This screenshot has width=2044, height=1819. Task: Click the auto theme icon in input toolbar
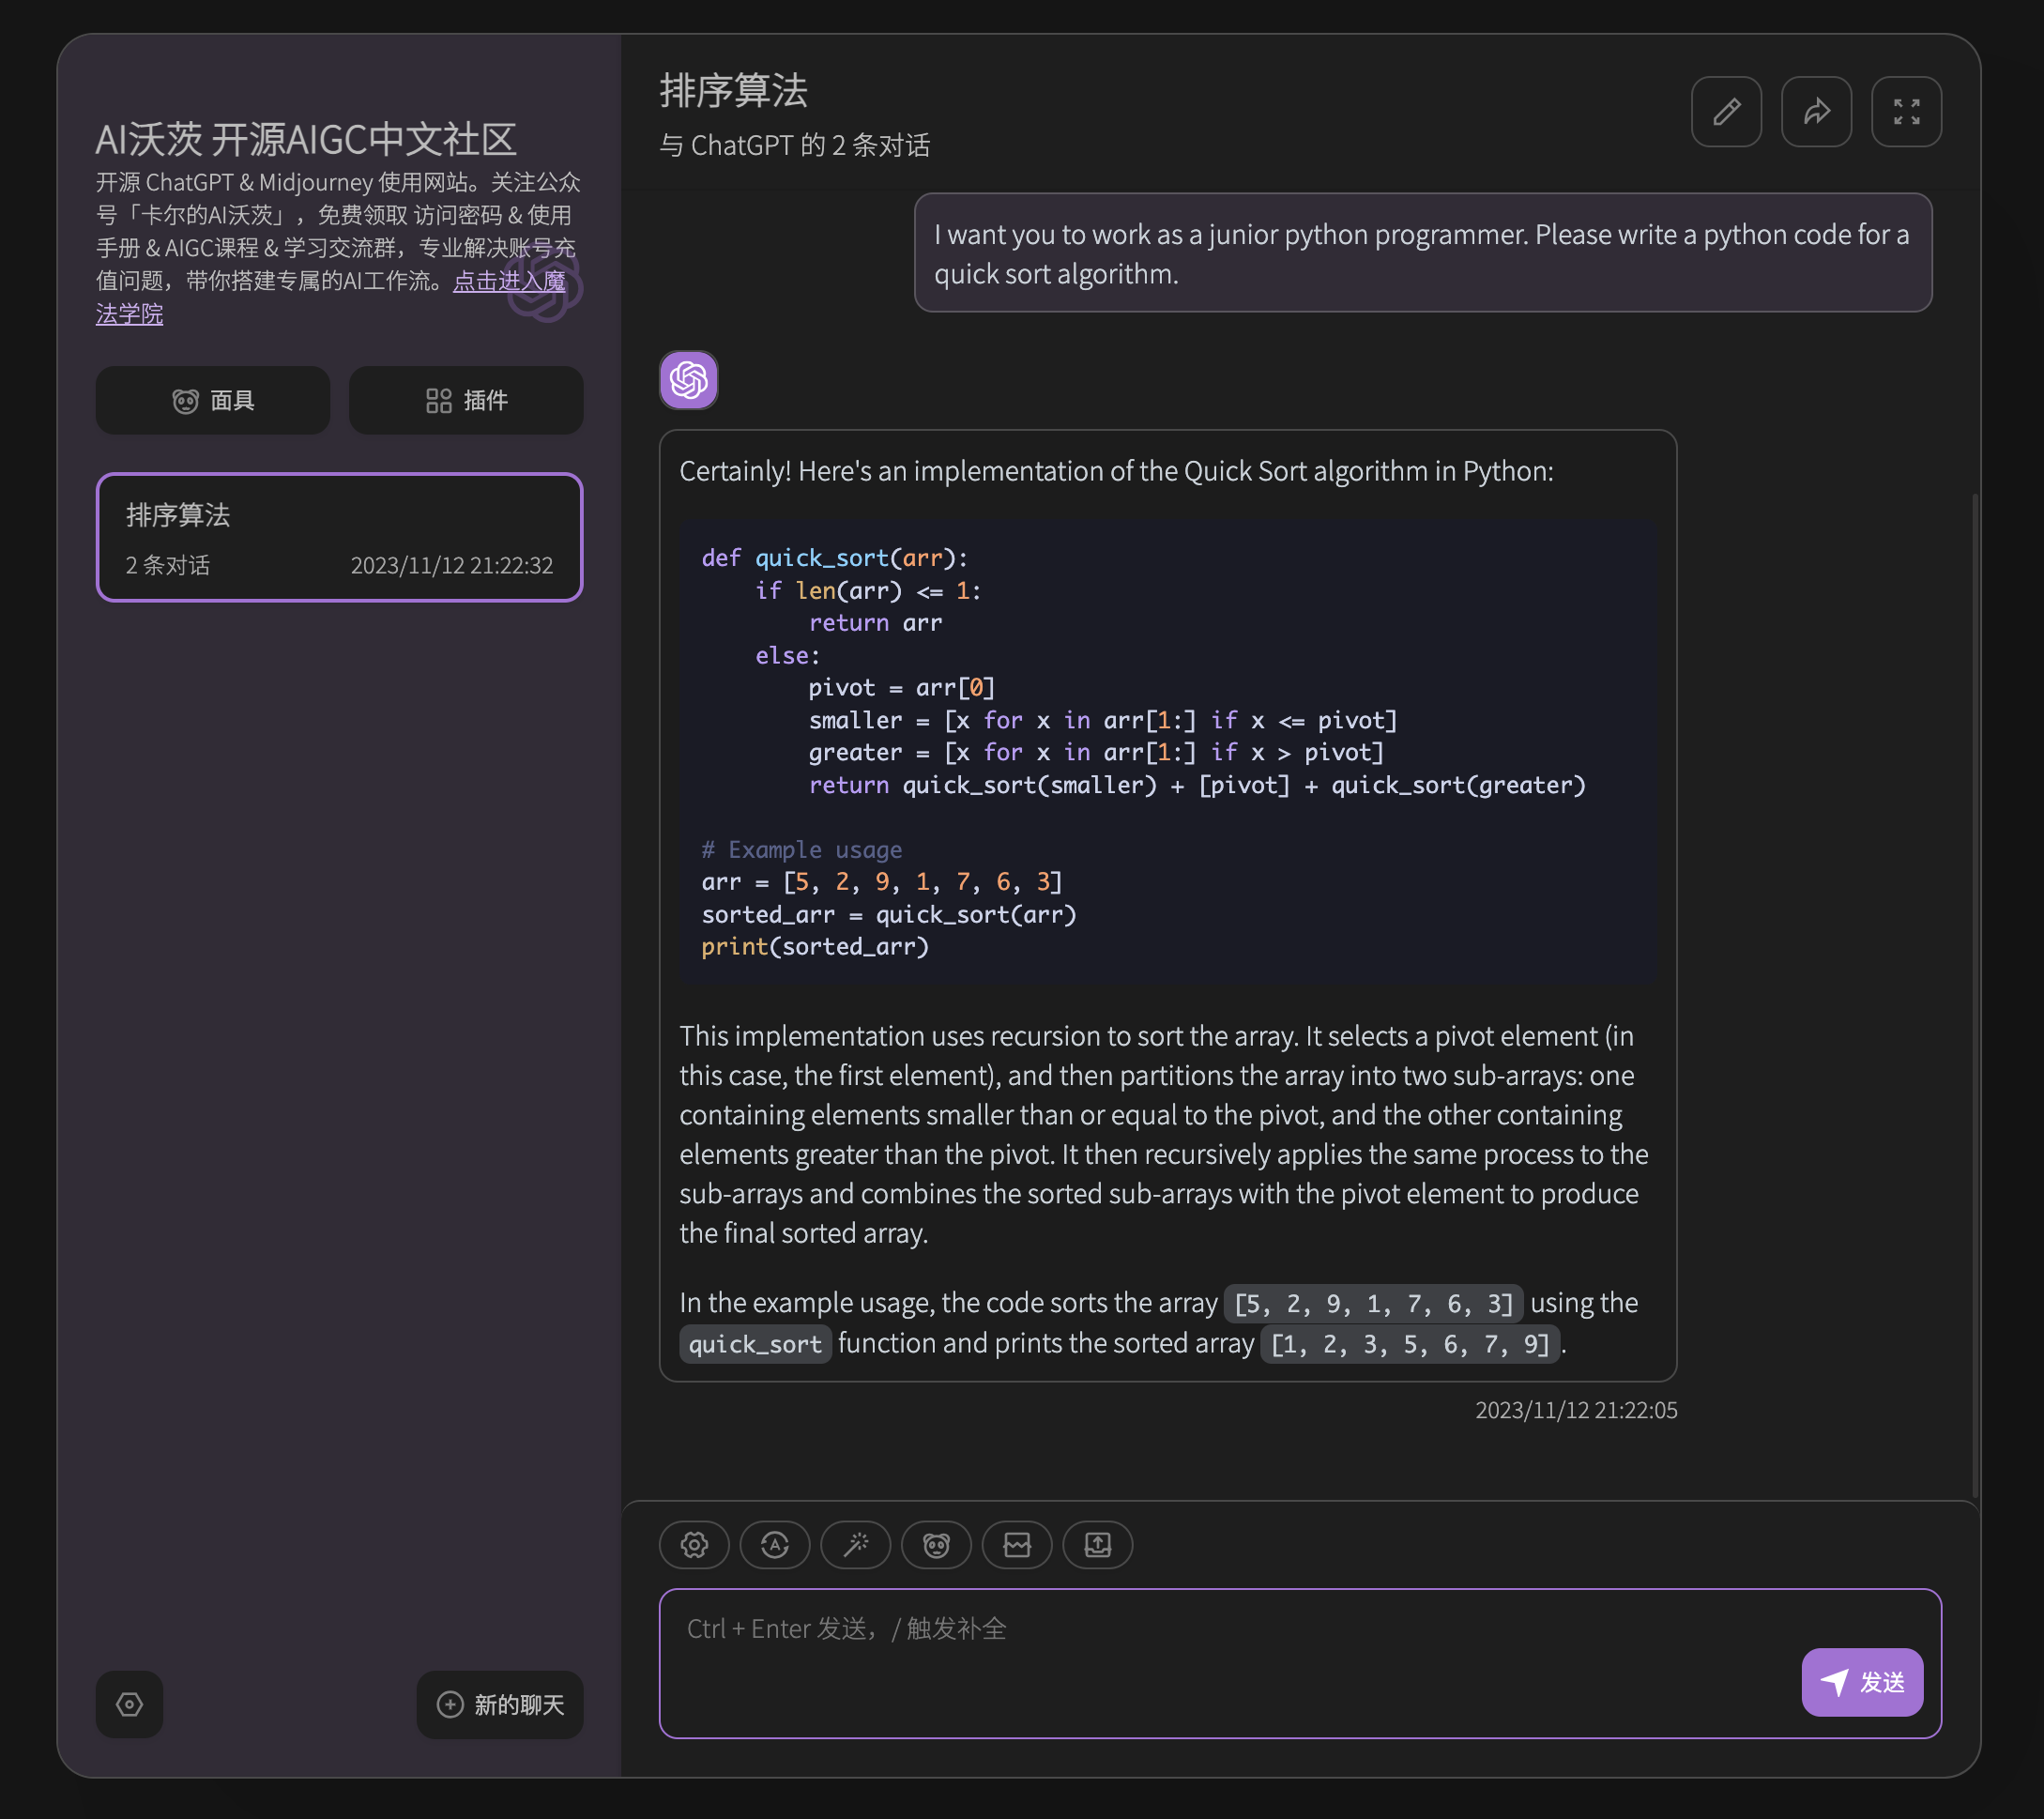click(x=775, y=1545)
